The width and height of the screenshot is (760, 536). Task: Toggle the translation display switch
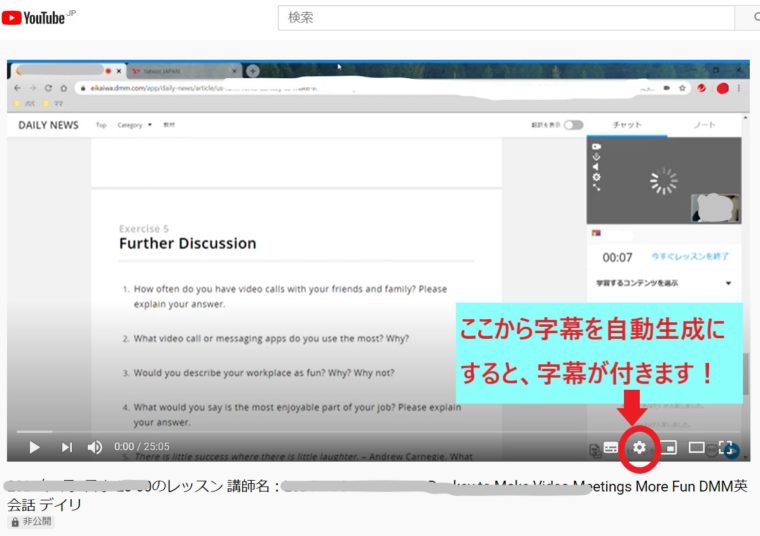coord(573,125)
